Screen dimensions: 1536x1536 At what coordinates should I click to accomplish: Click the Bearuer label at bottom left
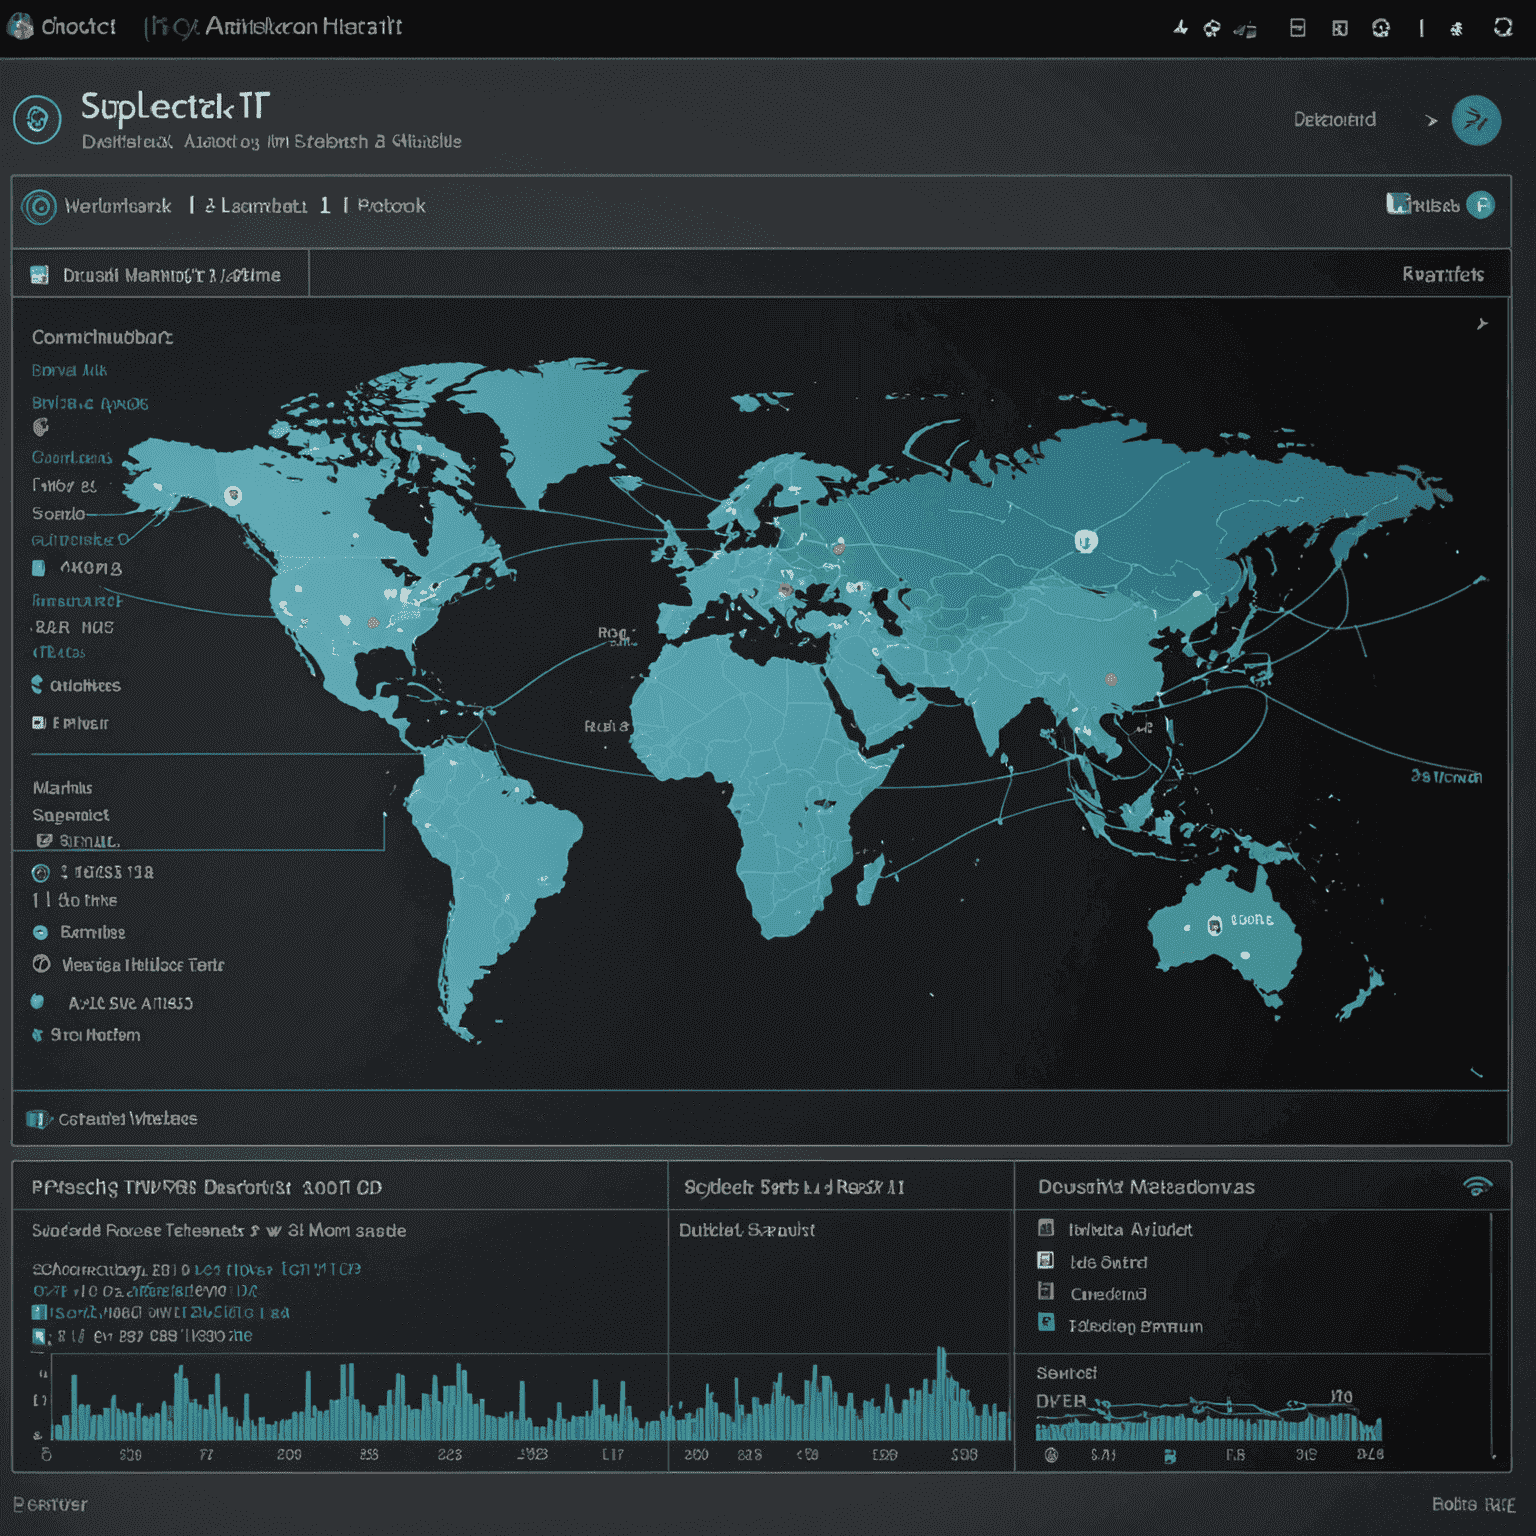pyautogui.click(x=50, y=1504)
